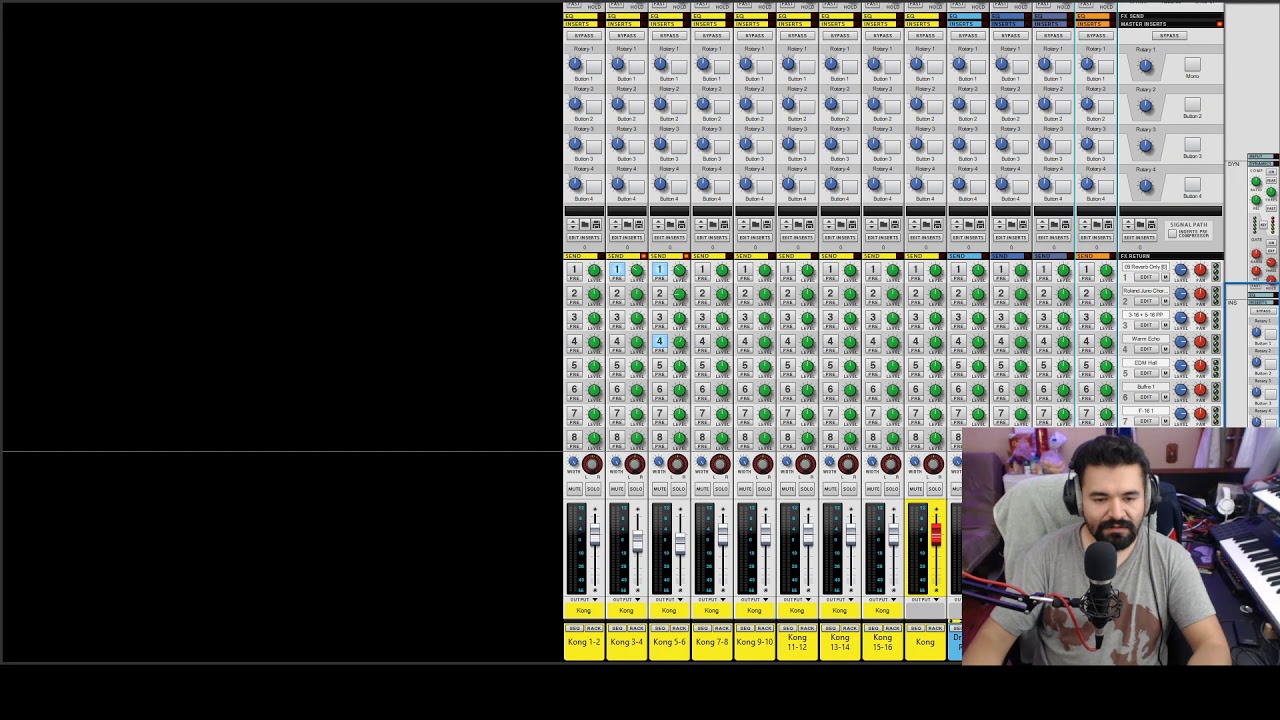Step insert patch arrows on Kong 1-2
The width and height of the screenshot is (1280, 720).
[x=573, y=224]
